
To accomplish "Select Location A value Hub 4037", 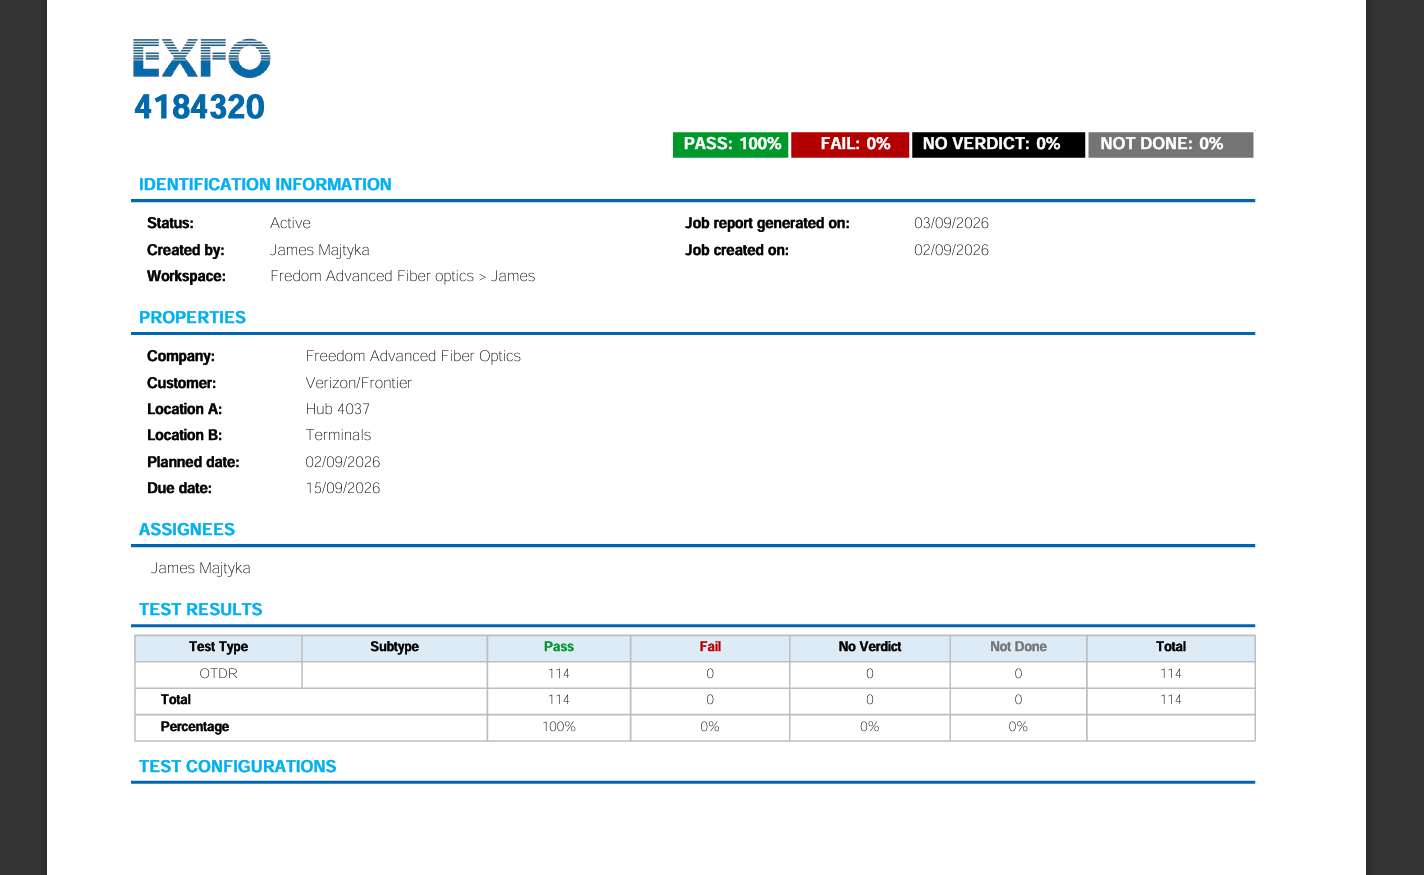I will coord(338,409).
